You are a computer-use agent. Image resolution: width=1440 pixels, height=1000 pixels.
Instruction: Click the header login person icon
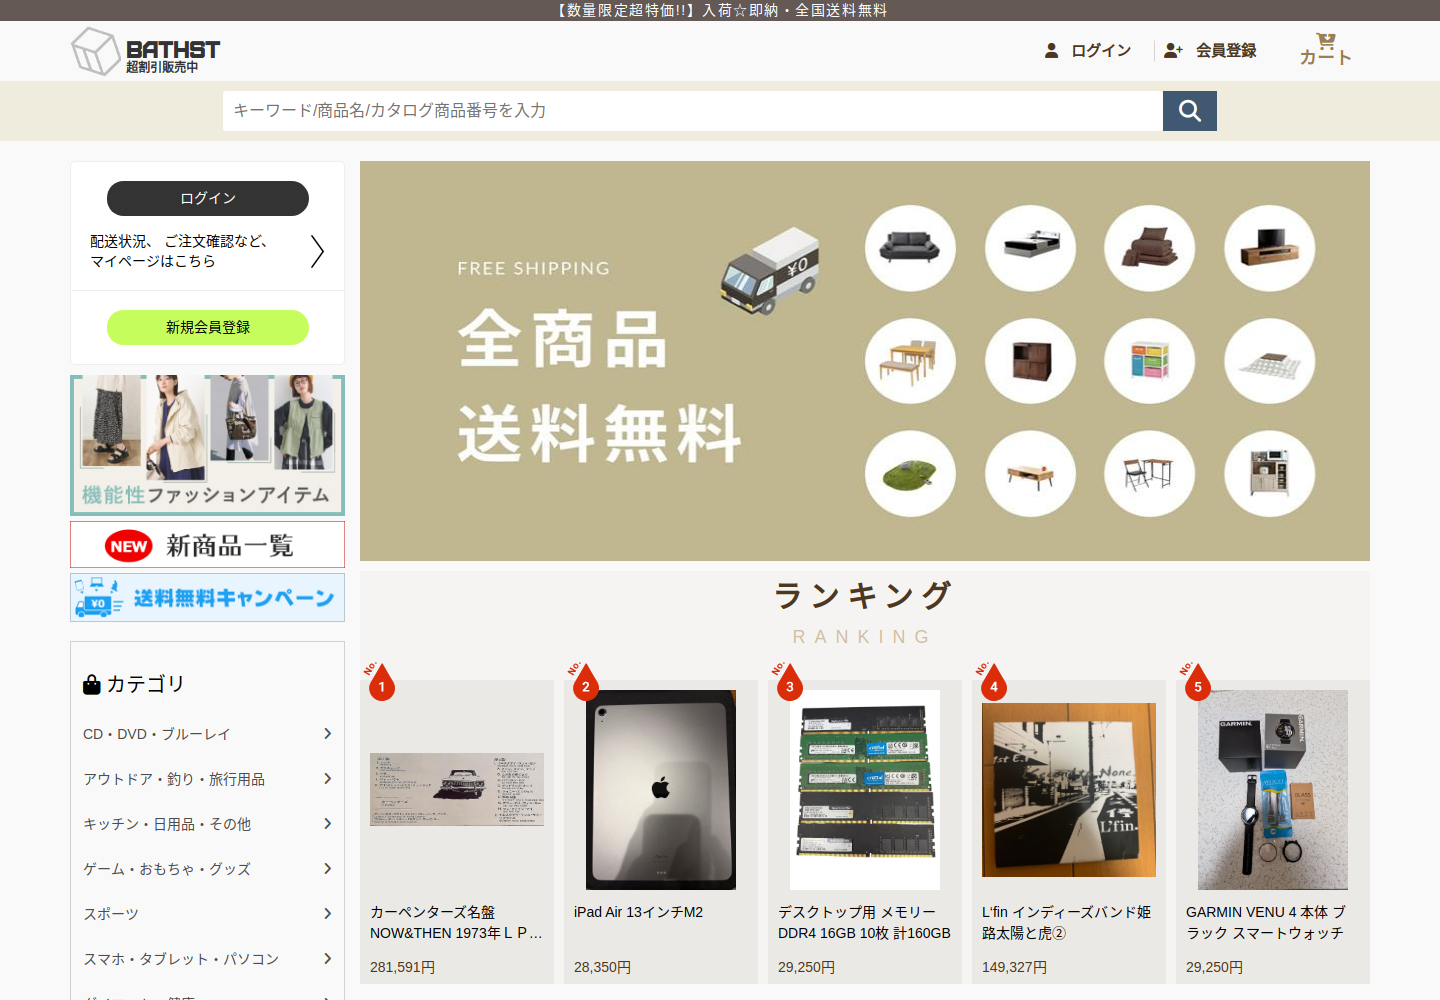click(x=1051, y=50)
